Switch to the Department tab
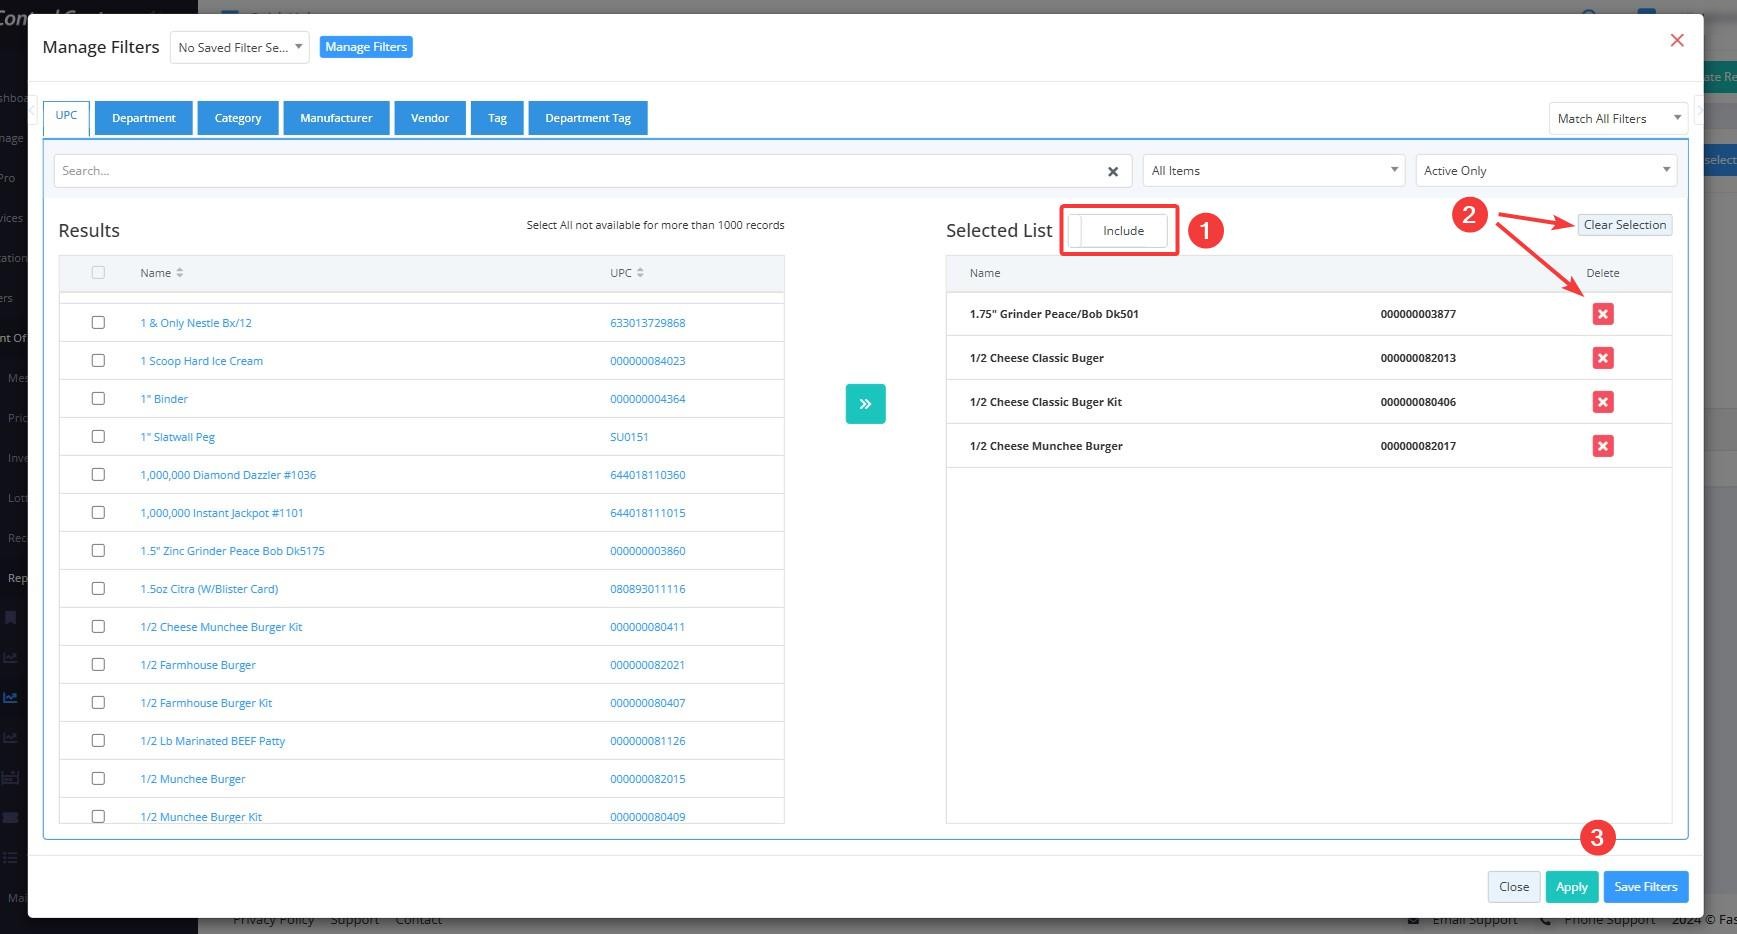Viewport: 1737px width, 934px height. click(144, 118)
